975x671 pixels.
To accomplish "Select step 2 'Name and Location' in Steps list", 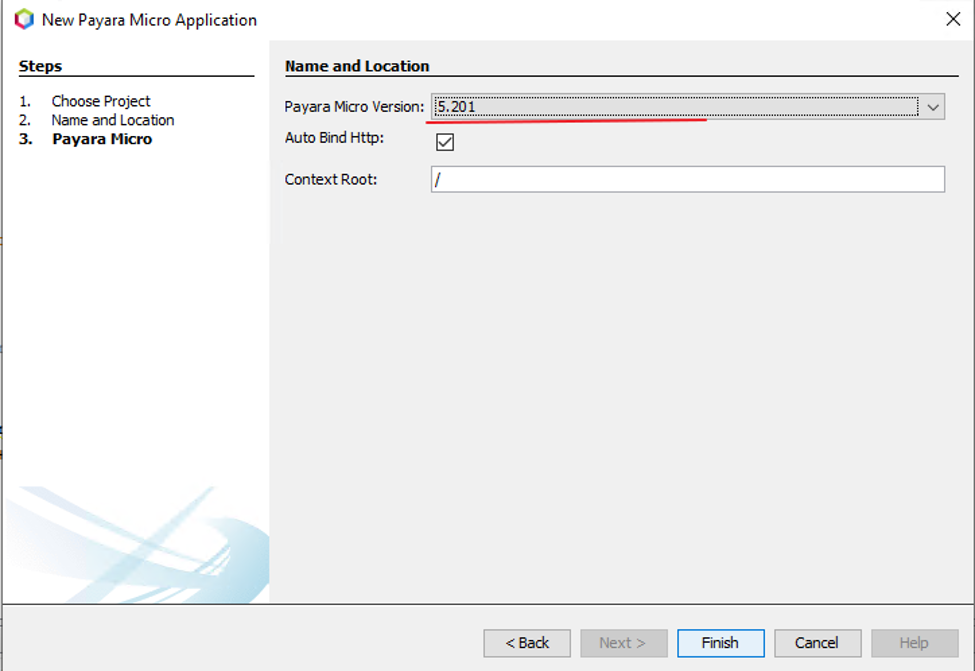I will 113,120.
